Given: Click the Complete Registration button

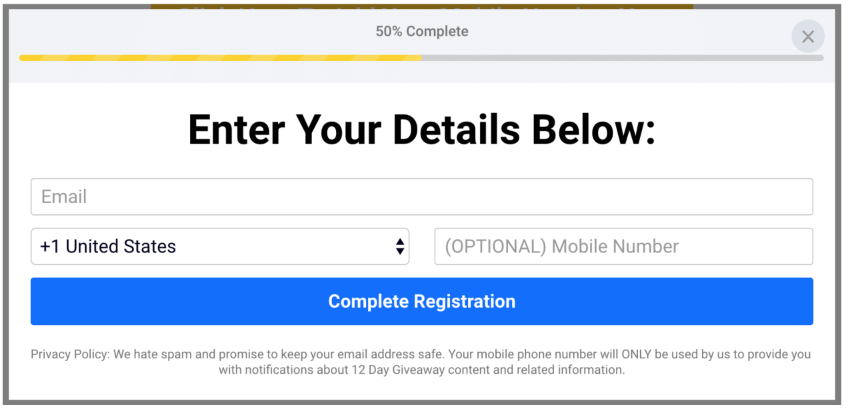Looking at the screenshot, I should (x=421, y=302).
